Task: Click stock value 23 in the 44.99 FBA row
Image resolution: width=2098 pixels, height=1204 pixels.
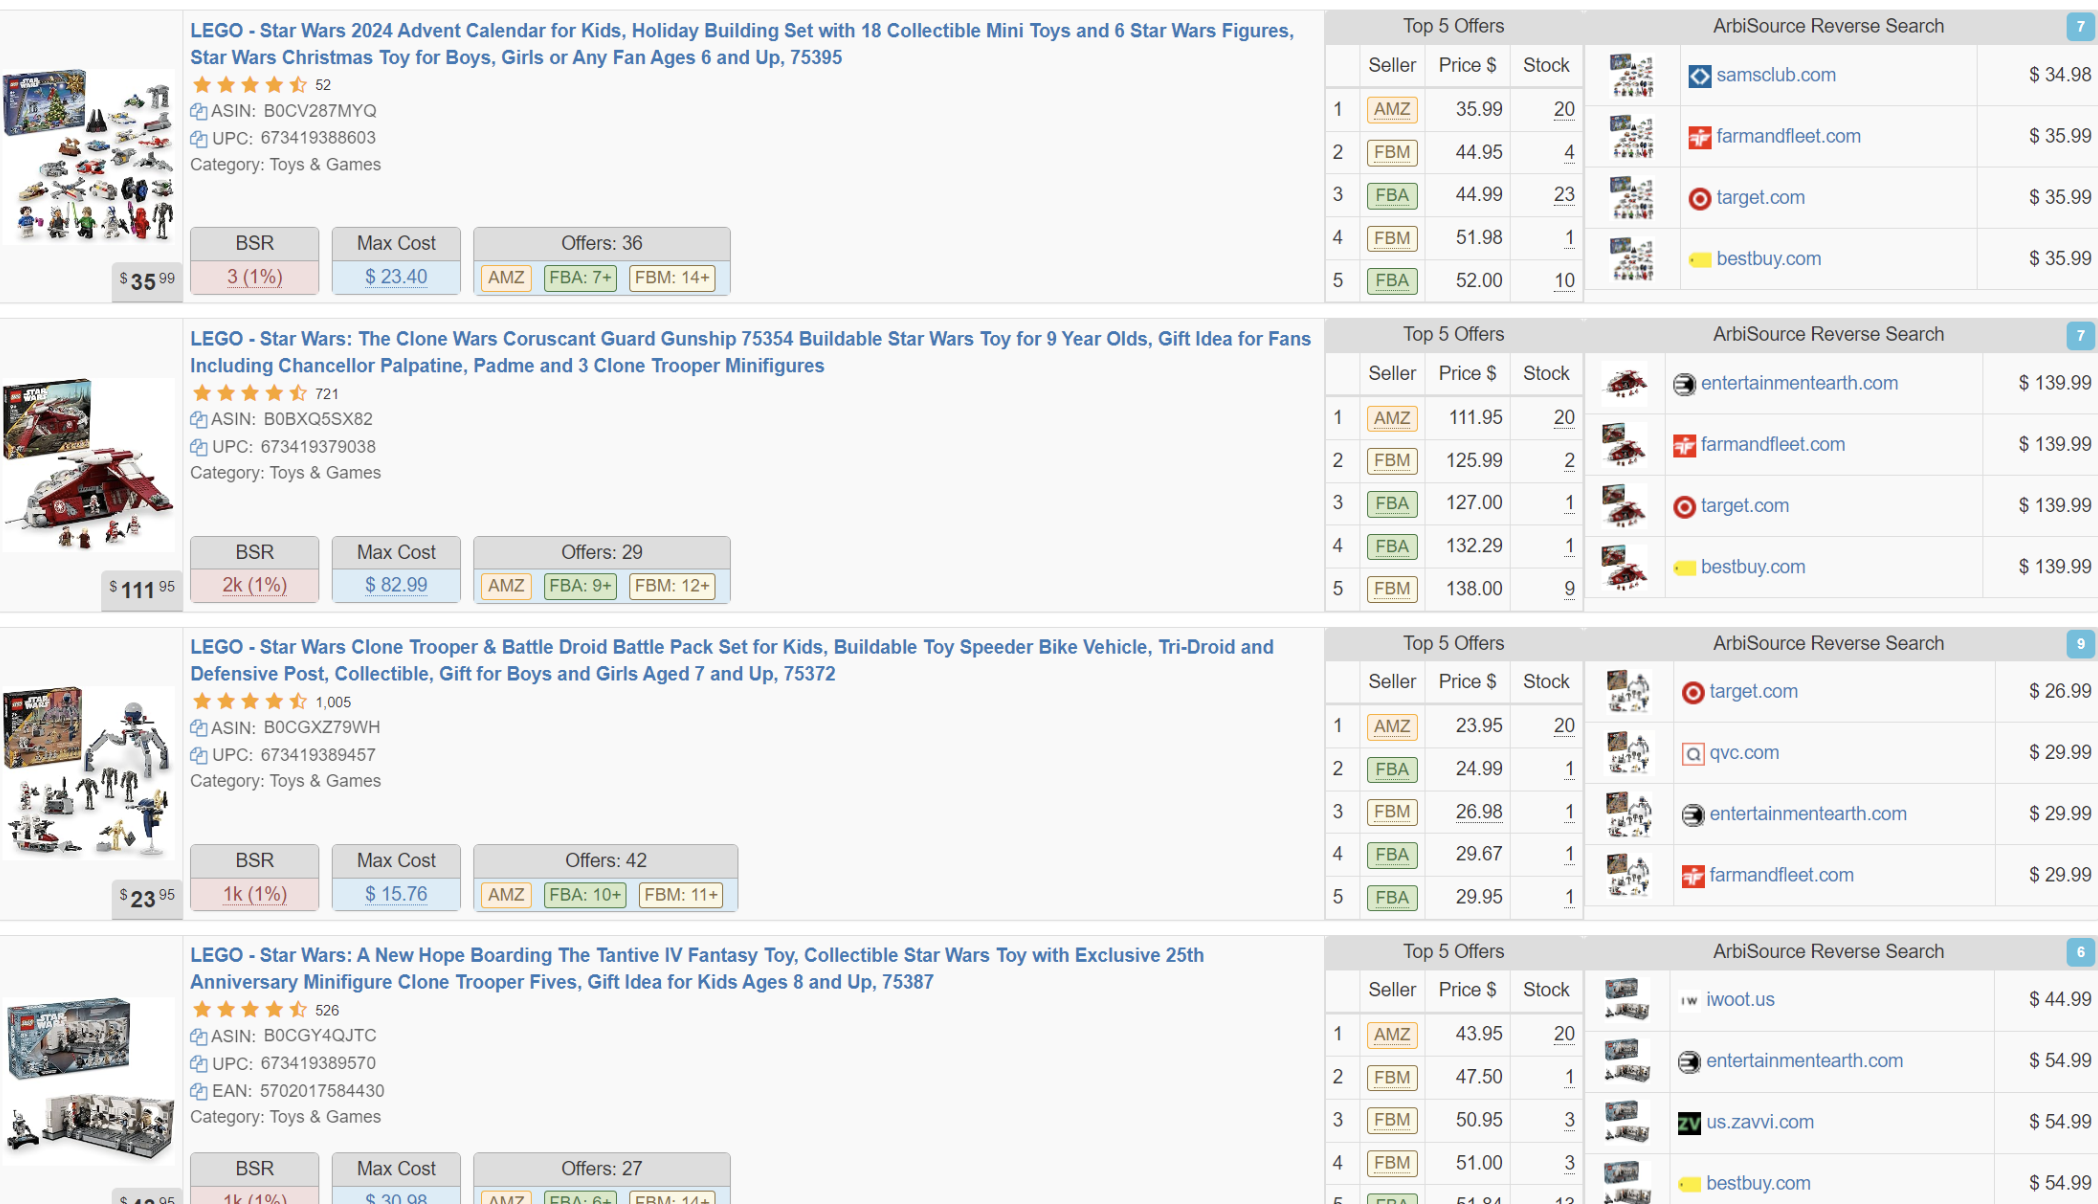Action: [x=1563, y=195]
